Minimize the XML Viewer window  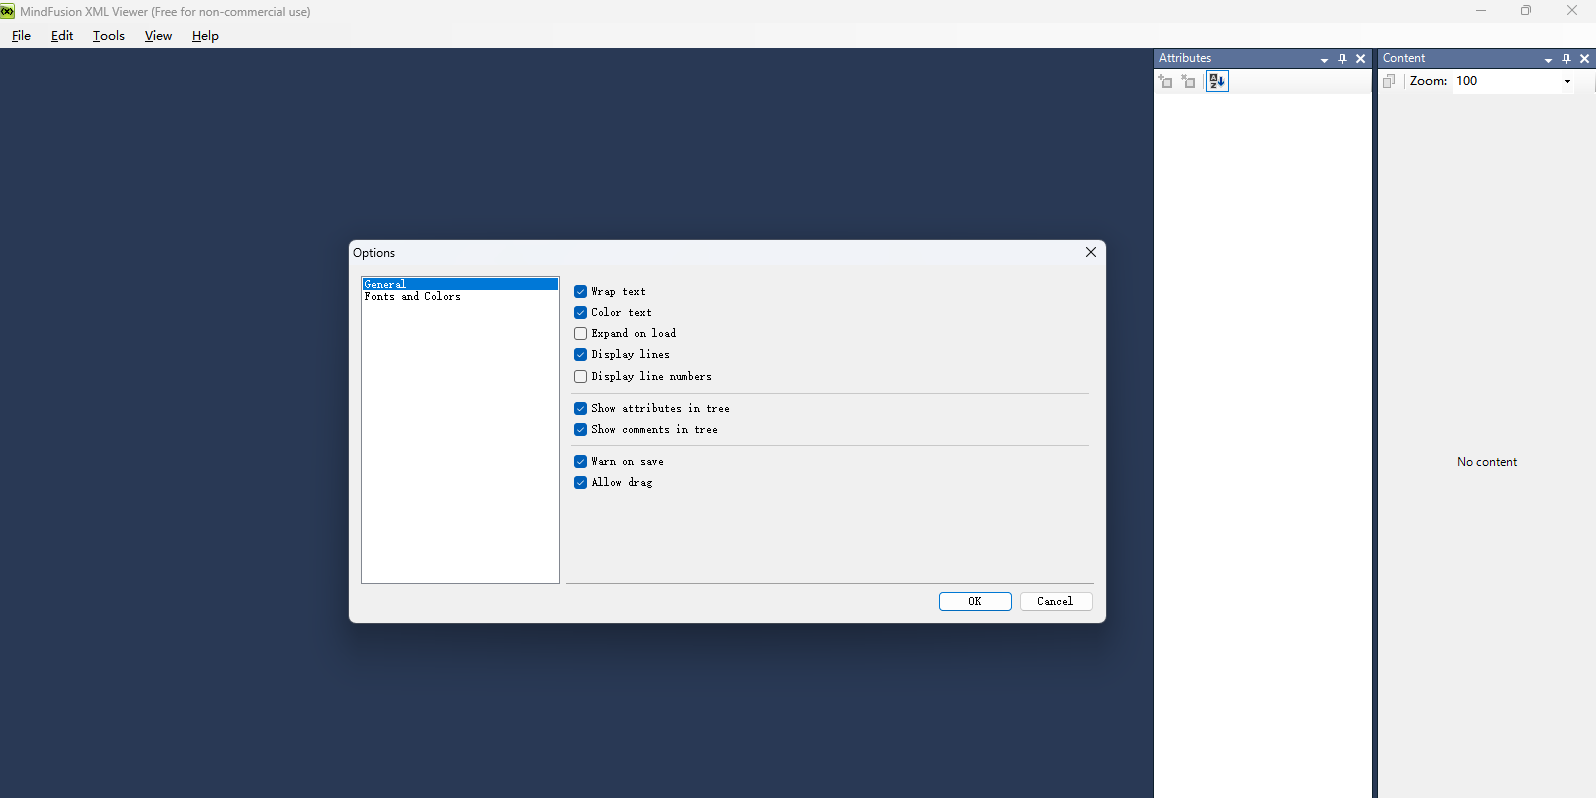(1481, 11)
